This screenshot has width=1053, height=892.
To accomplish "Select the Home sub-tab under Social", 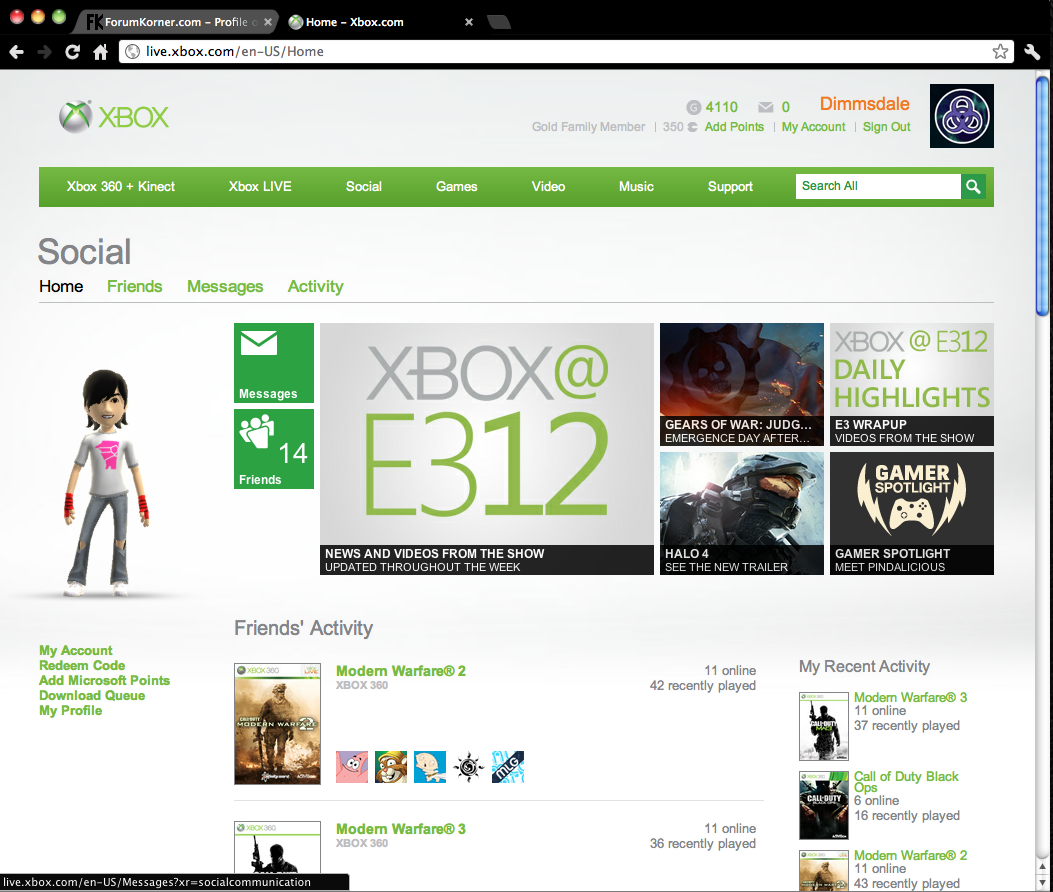I will [x=61, y=287].
